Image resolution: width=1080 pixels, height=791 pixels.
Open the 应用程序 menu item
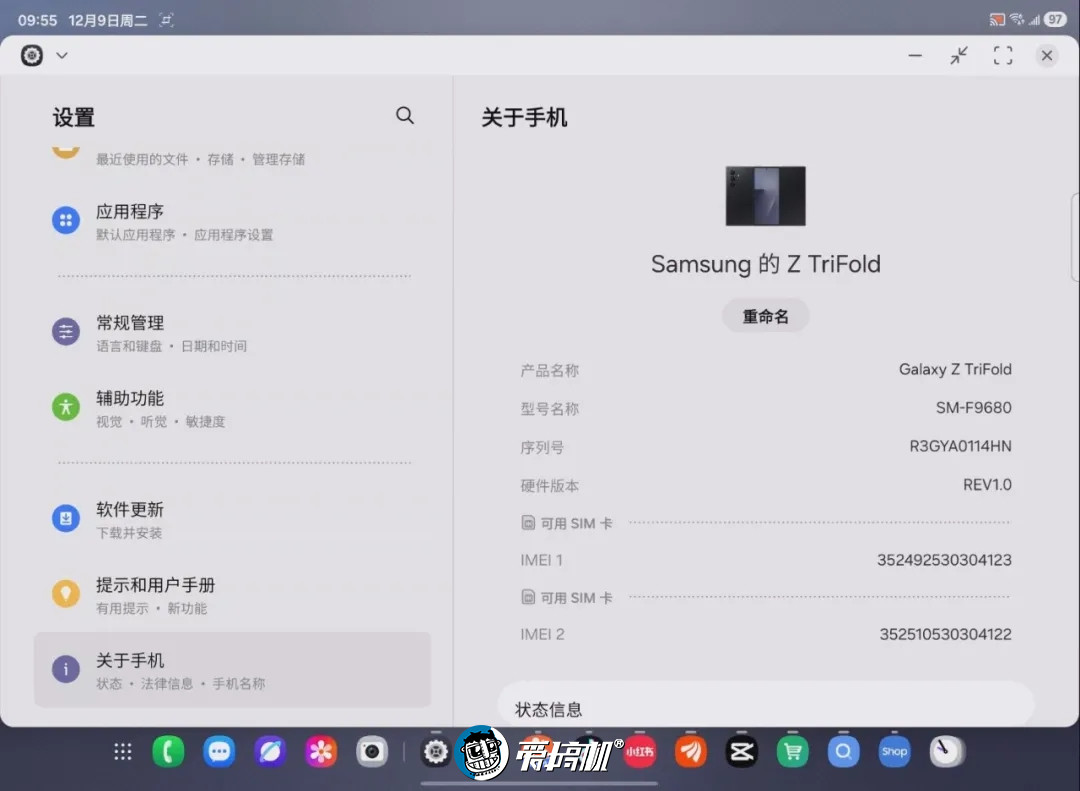(232, 221)
